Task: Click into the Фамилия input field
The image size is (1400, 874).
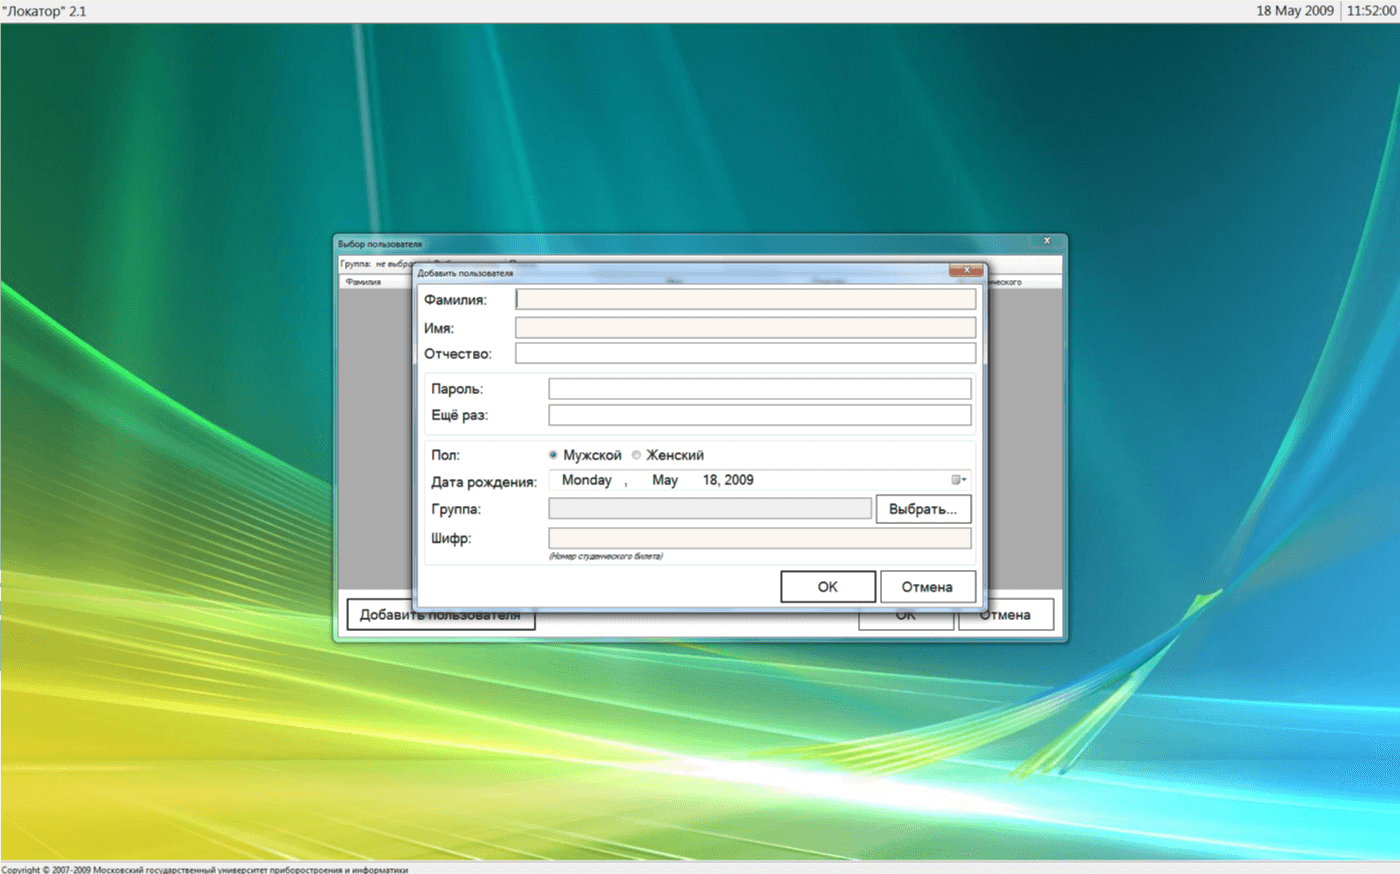Action: coord(745,299)
